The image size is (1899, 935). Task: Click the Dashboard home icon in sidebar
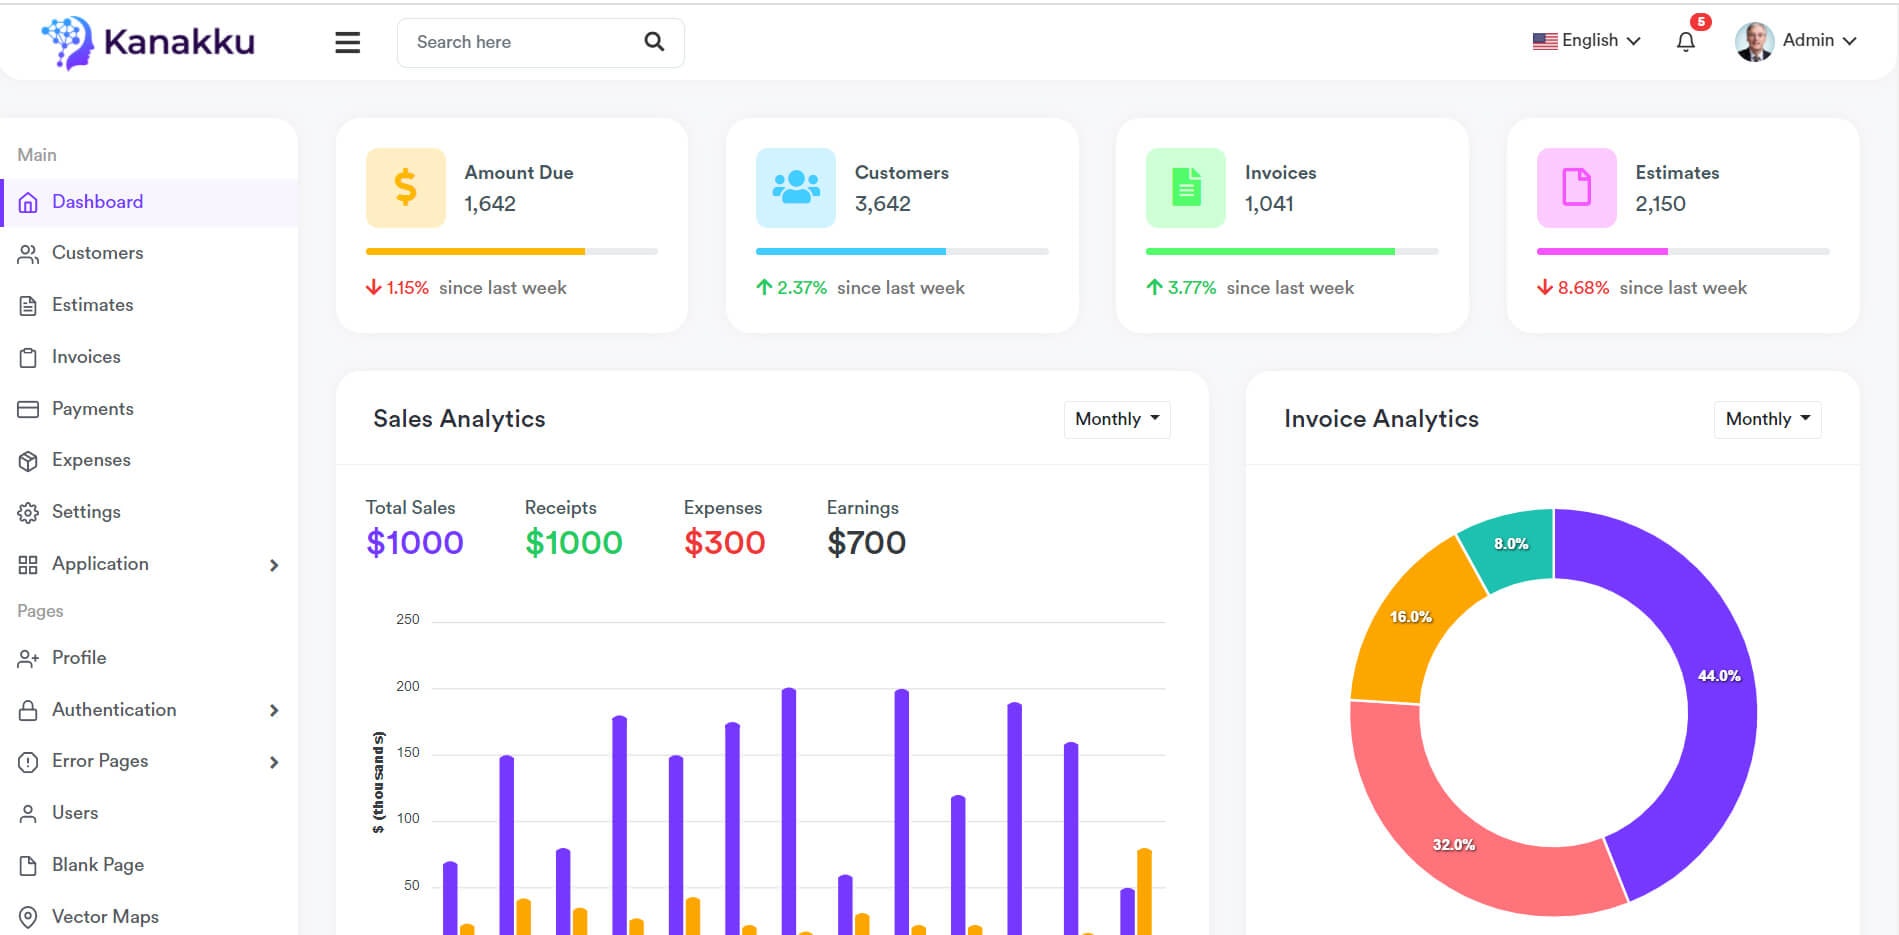click(28, 202)
